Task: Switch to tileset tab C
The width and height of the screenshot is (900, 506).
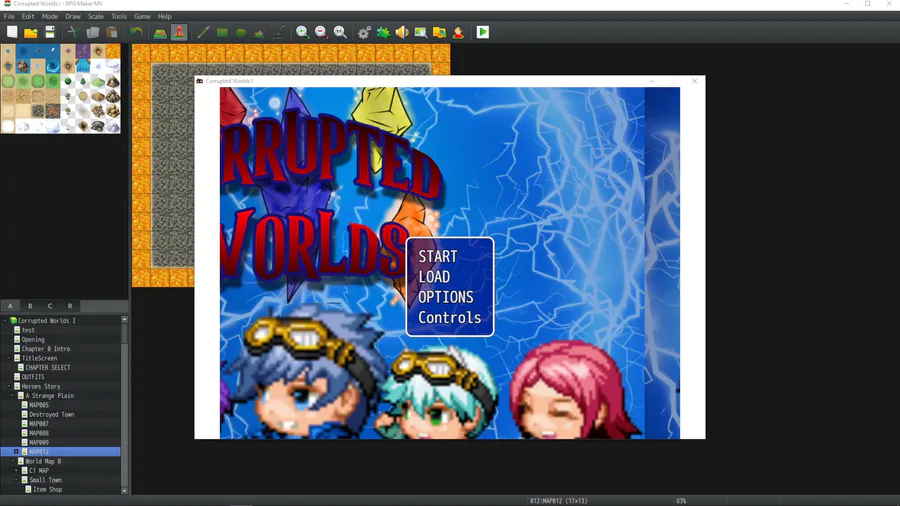Action: point(50,306)
